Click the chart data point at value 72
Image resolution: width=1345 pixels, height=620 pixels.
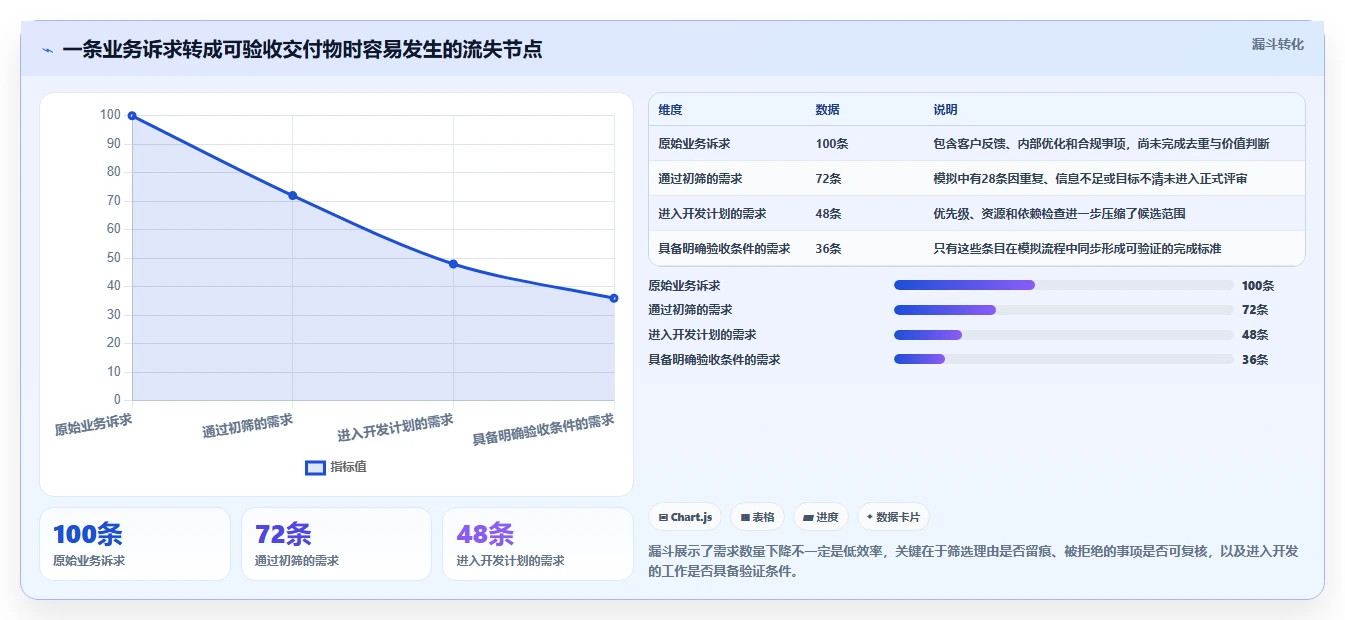point(293,196)
